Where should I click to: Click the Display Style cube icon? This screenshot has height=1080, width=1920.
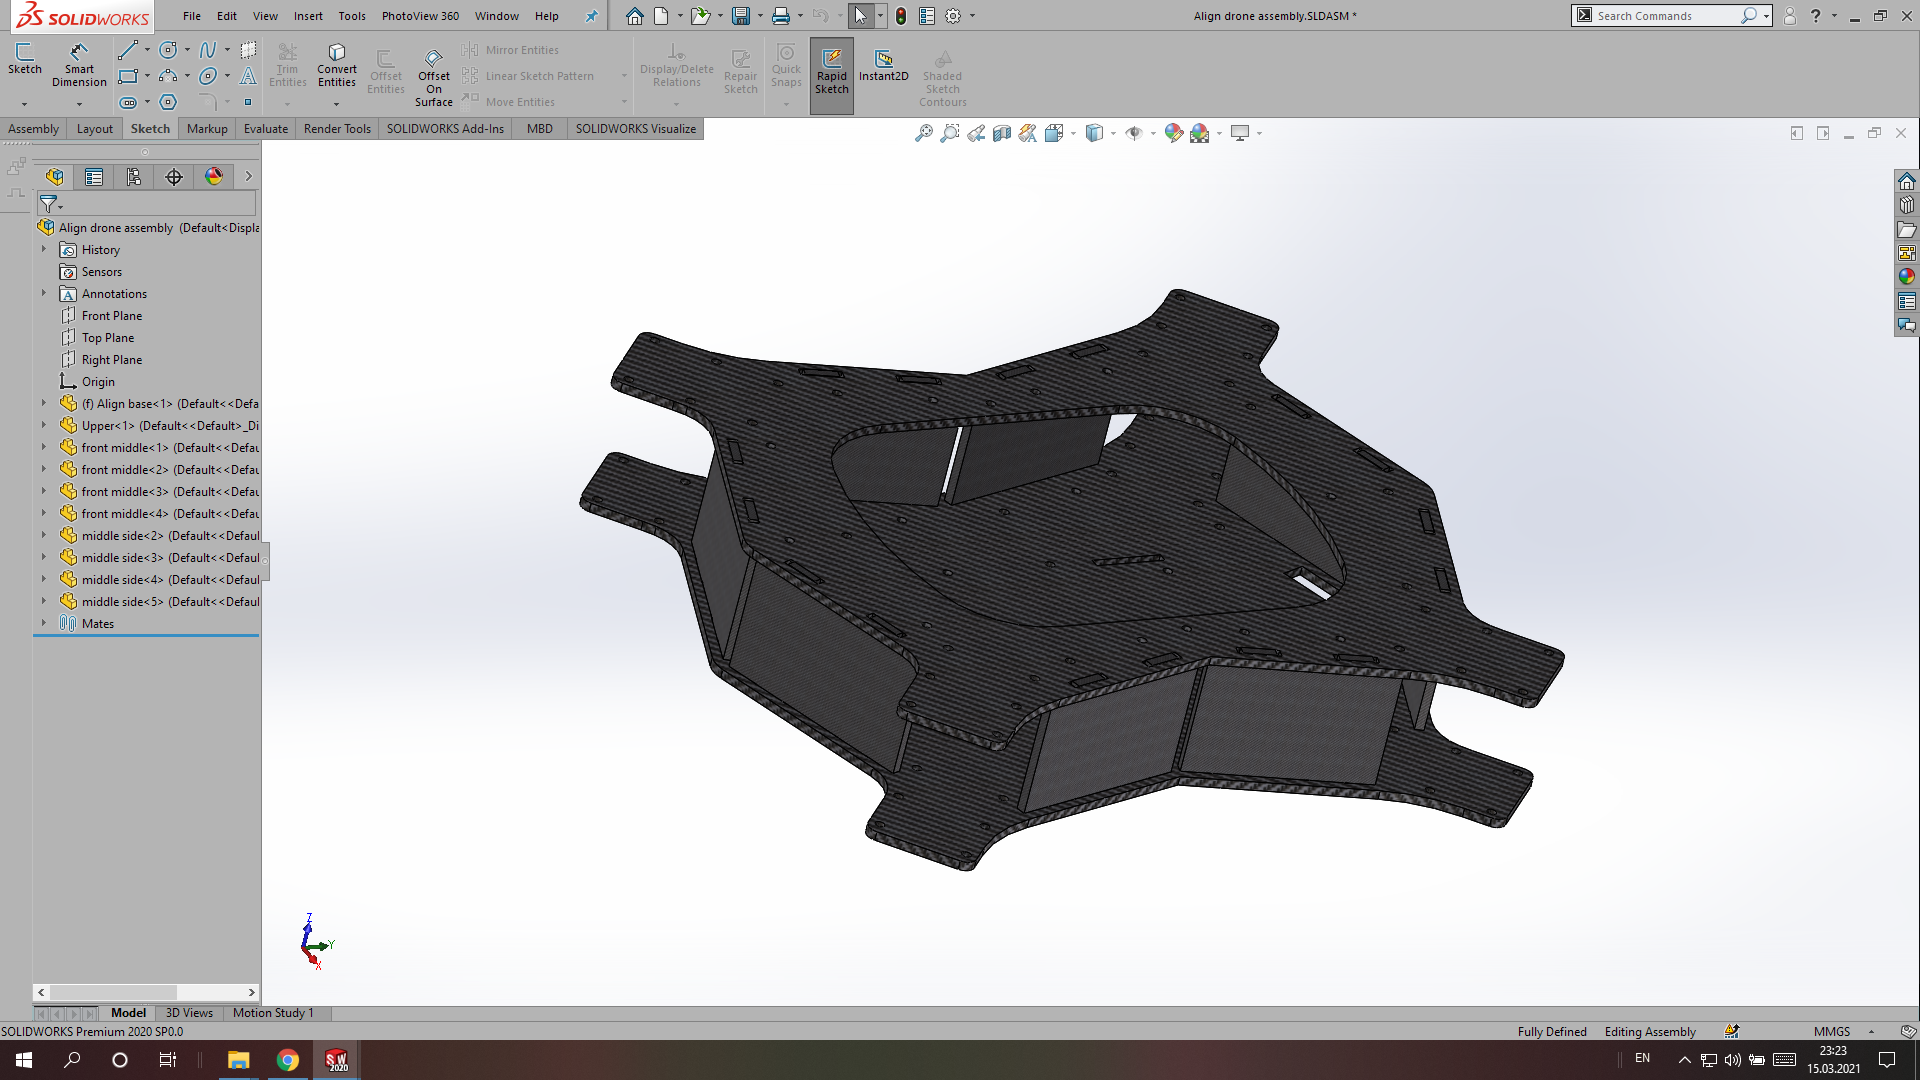click(1094, 133)
